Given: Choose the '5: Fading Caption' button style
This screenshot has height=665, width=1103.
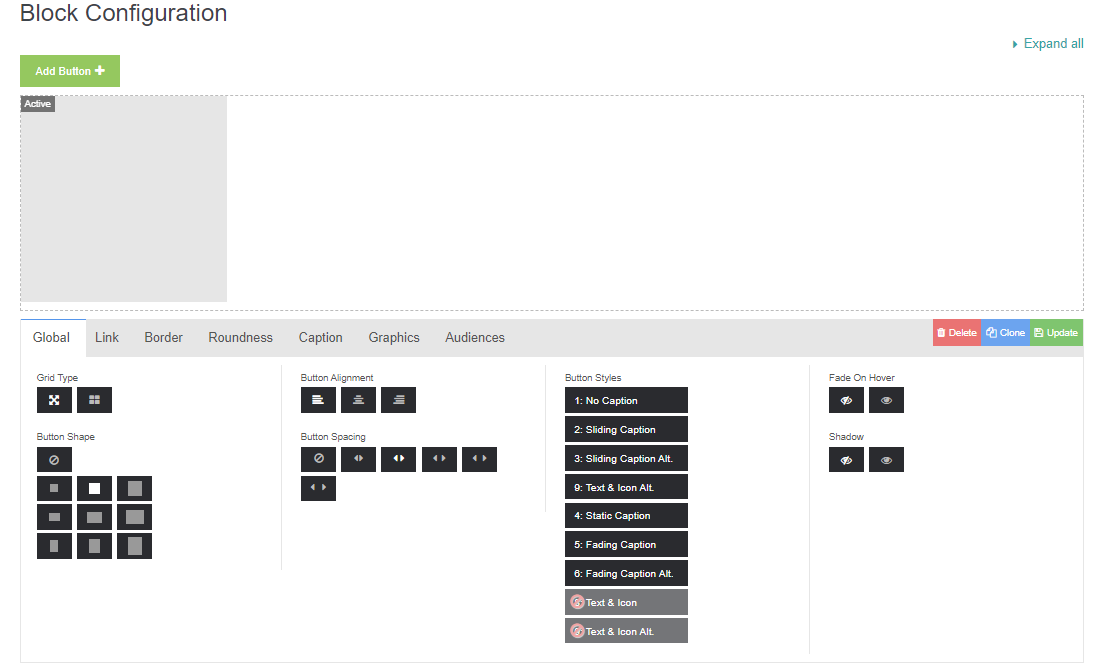Looking at the screenshot, I should [626, 543].
